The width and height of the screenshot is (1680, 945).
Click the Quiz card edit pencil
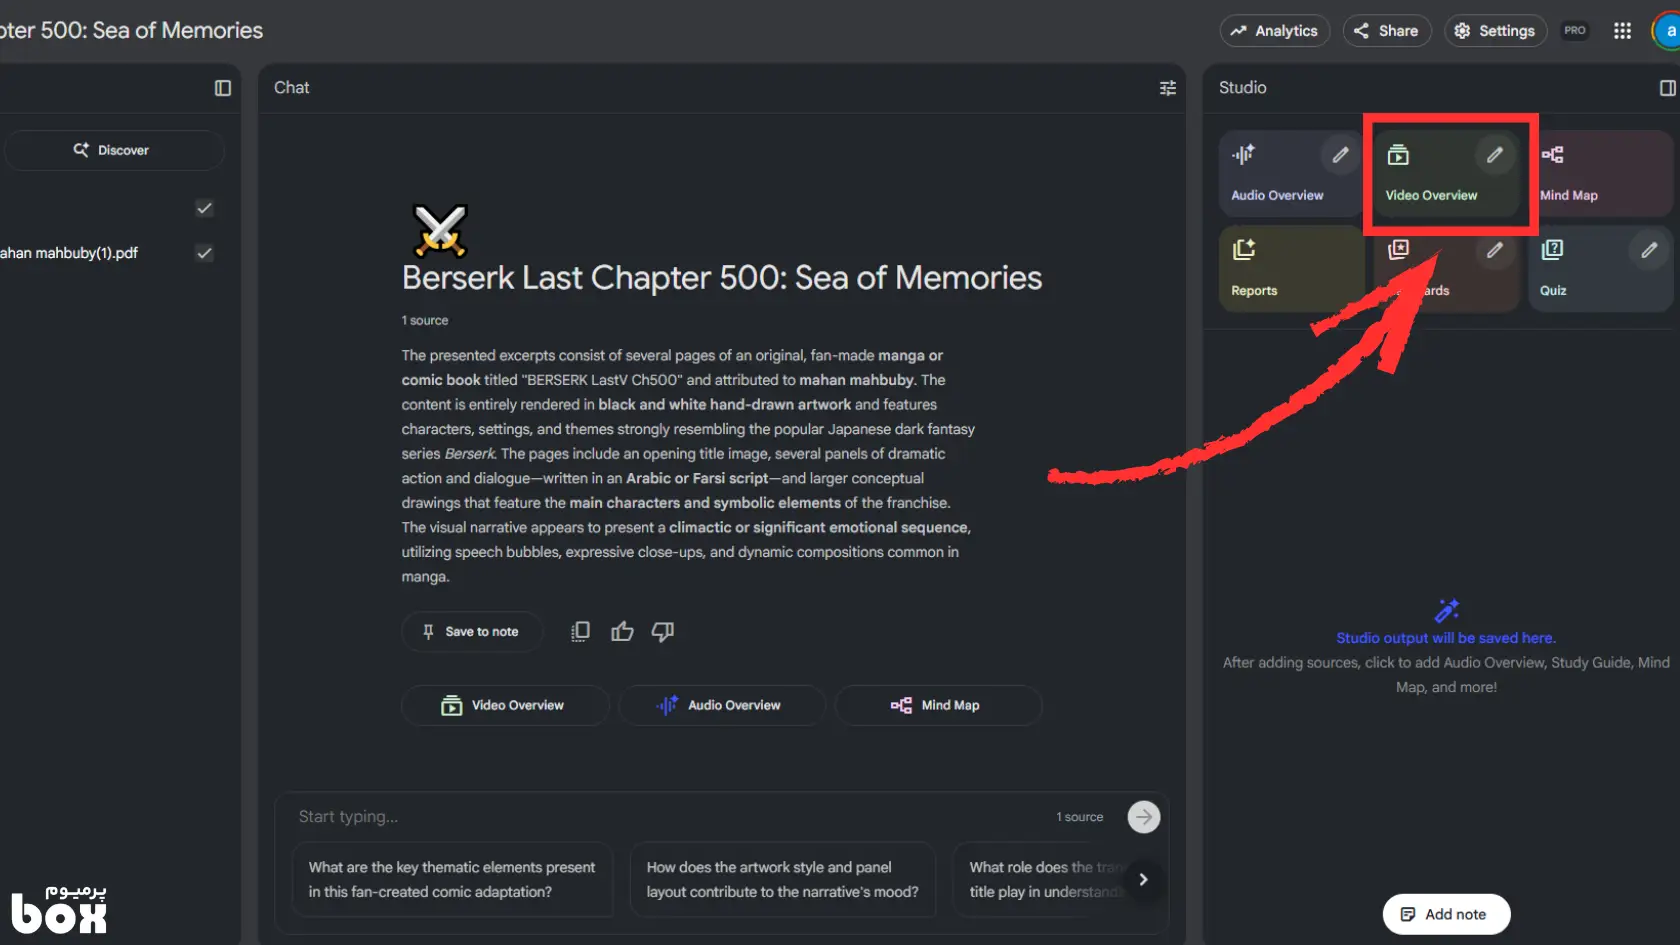pyautogui.click(x=1649, y=250)
